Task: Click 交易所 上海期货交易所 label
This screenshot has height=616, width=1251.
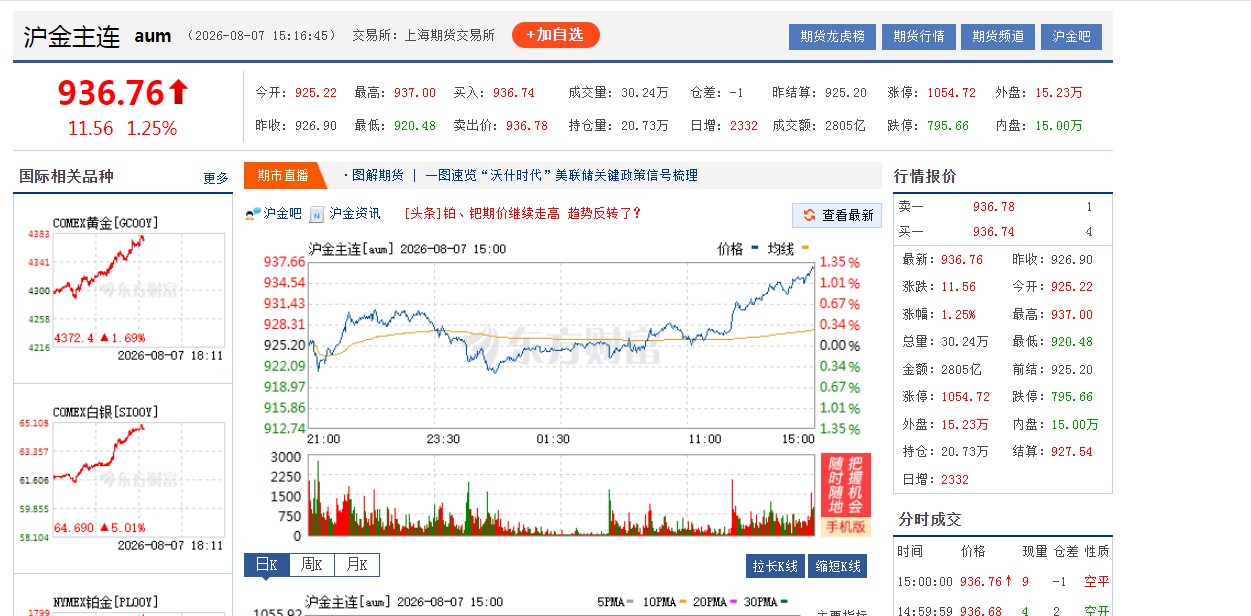Action: (x=423, y=35)
